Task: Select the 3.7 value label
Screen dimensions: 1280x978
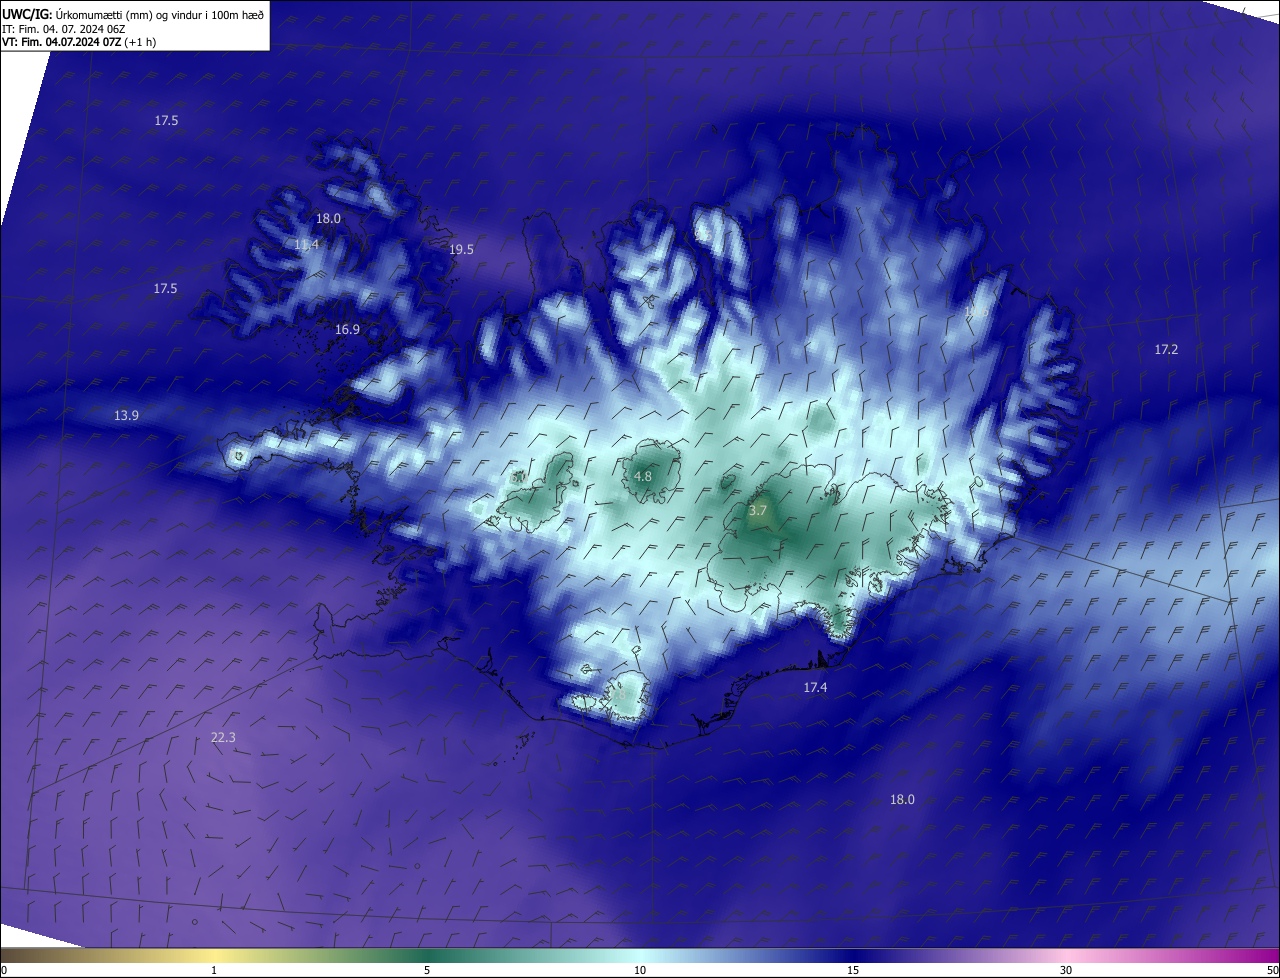Action: tap(758, 511)
